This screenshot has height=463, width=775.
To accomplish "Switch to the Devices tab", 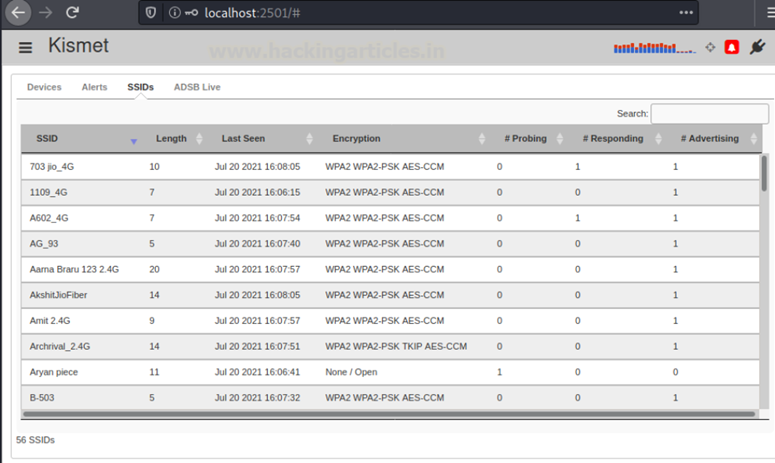I will click(x=44, y=87).
